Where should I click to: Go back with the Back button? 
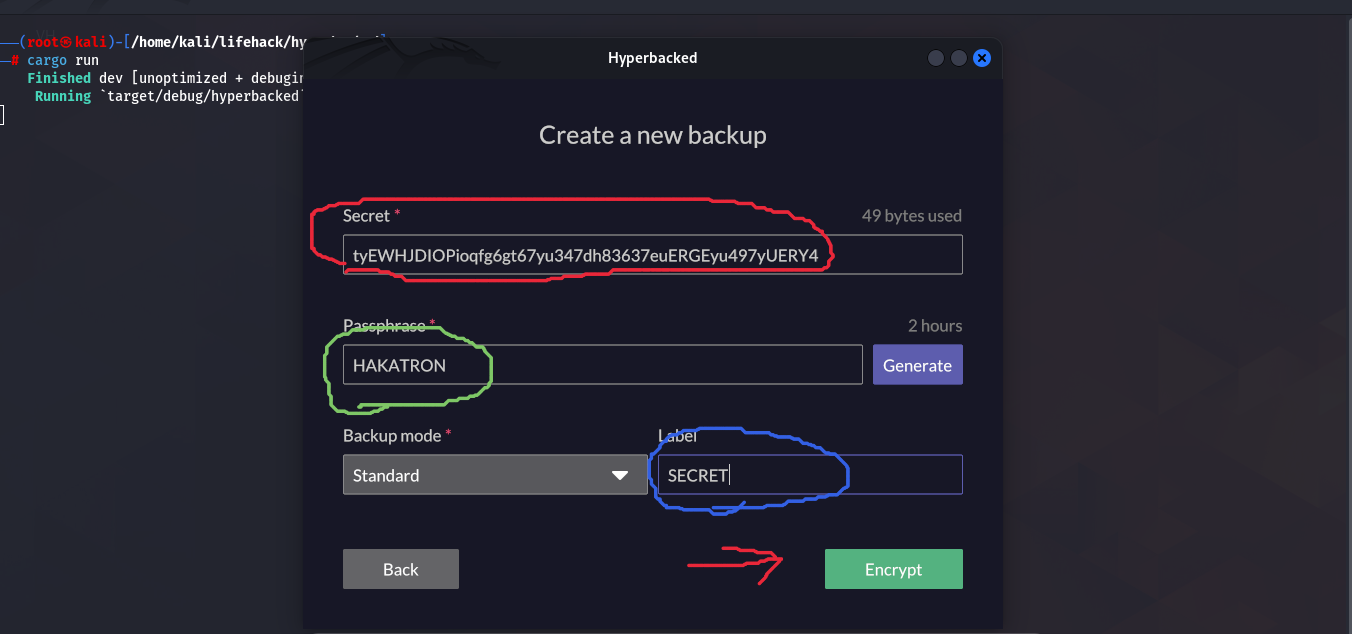[400, 569]
